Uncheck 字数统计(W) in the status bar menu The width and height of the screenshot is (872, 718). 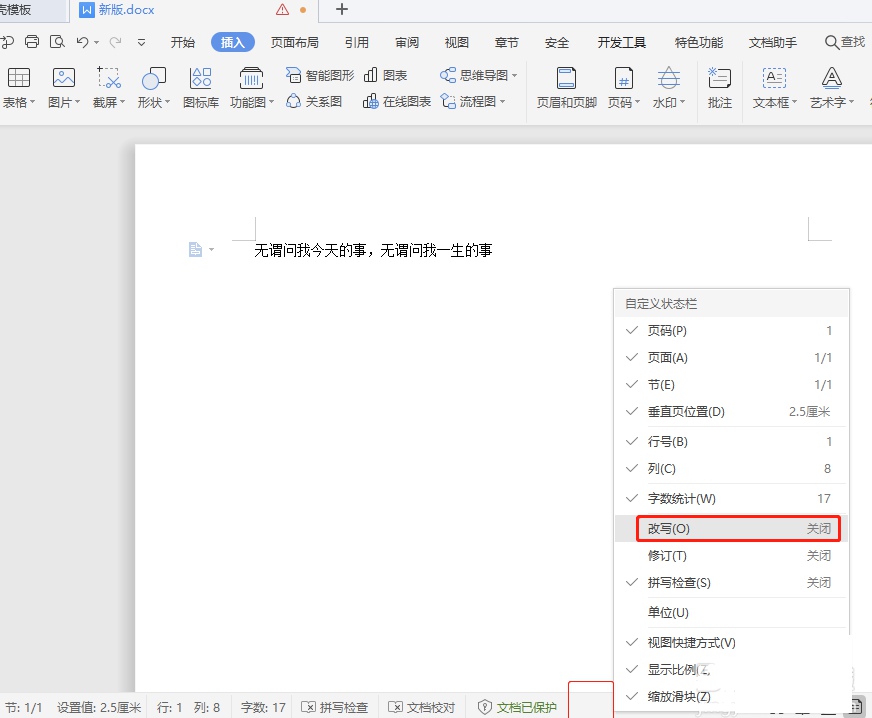(x=737, y=498)
